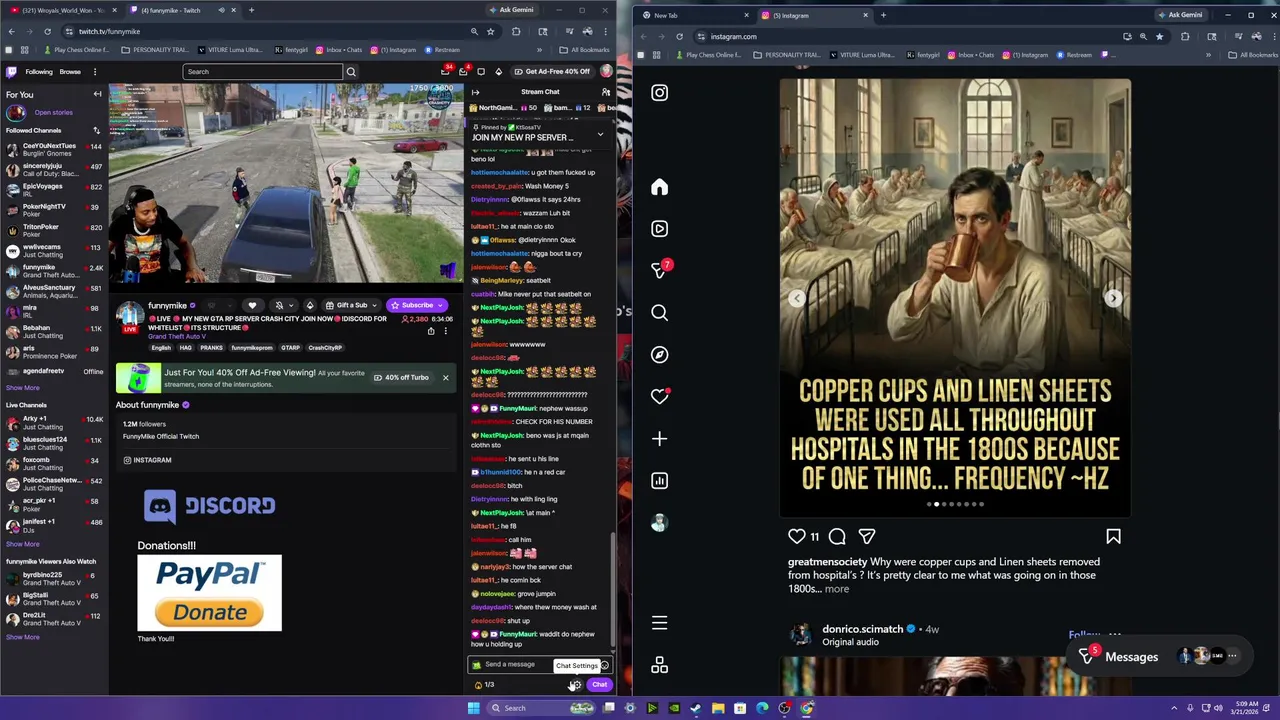Open Twitch header three-dot more menu
The image size is (1280, 720).
pos(95,72)
